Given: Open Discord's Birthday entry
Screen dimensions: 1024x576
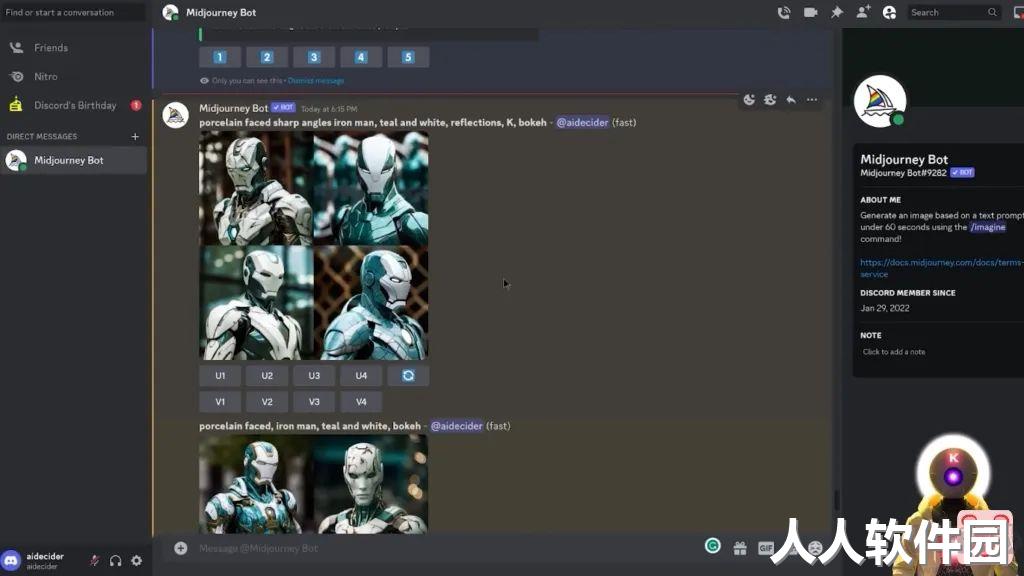Looking at the screenshot, I should (74, 105).
